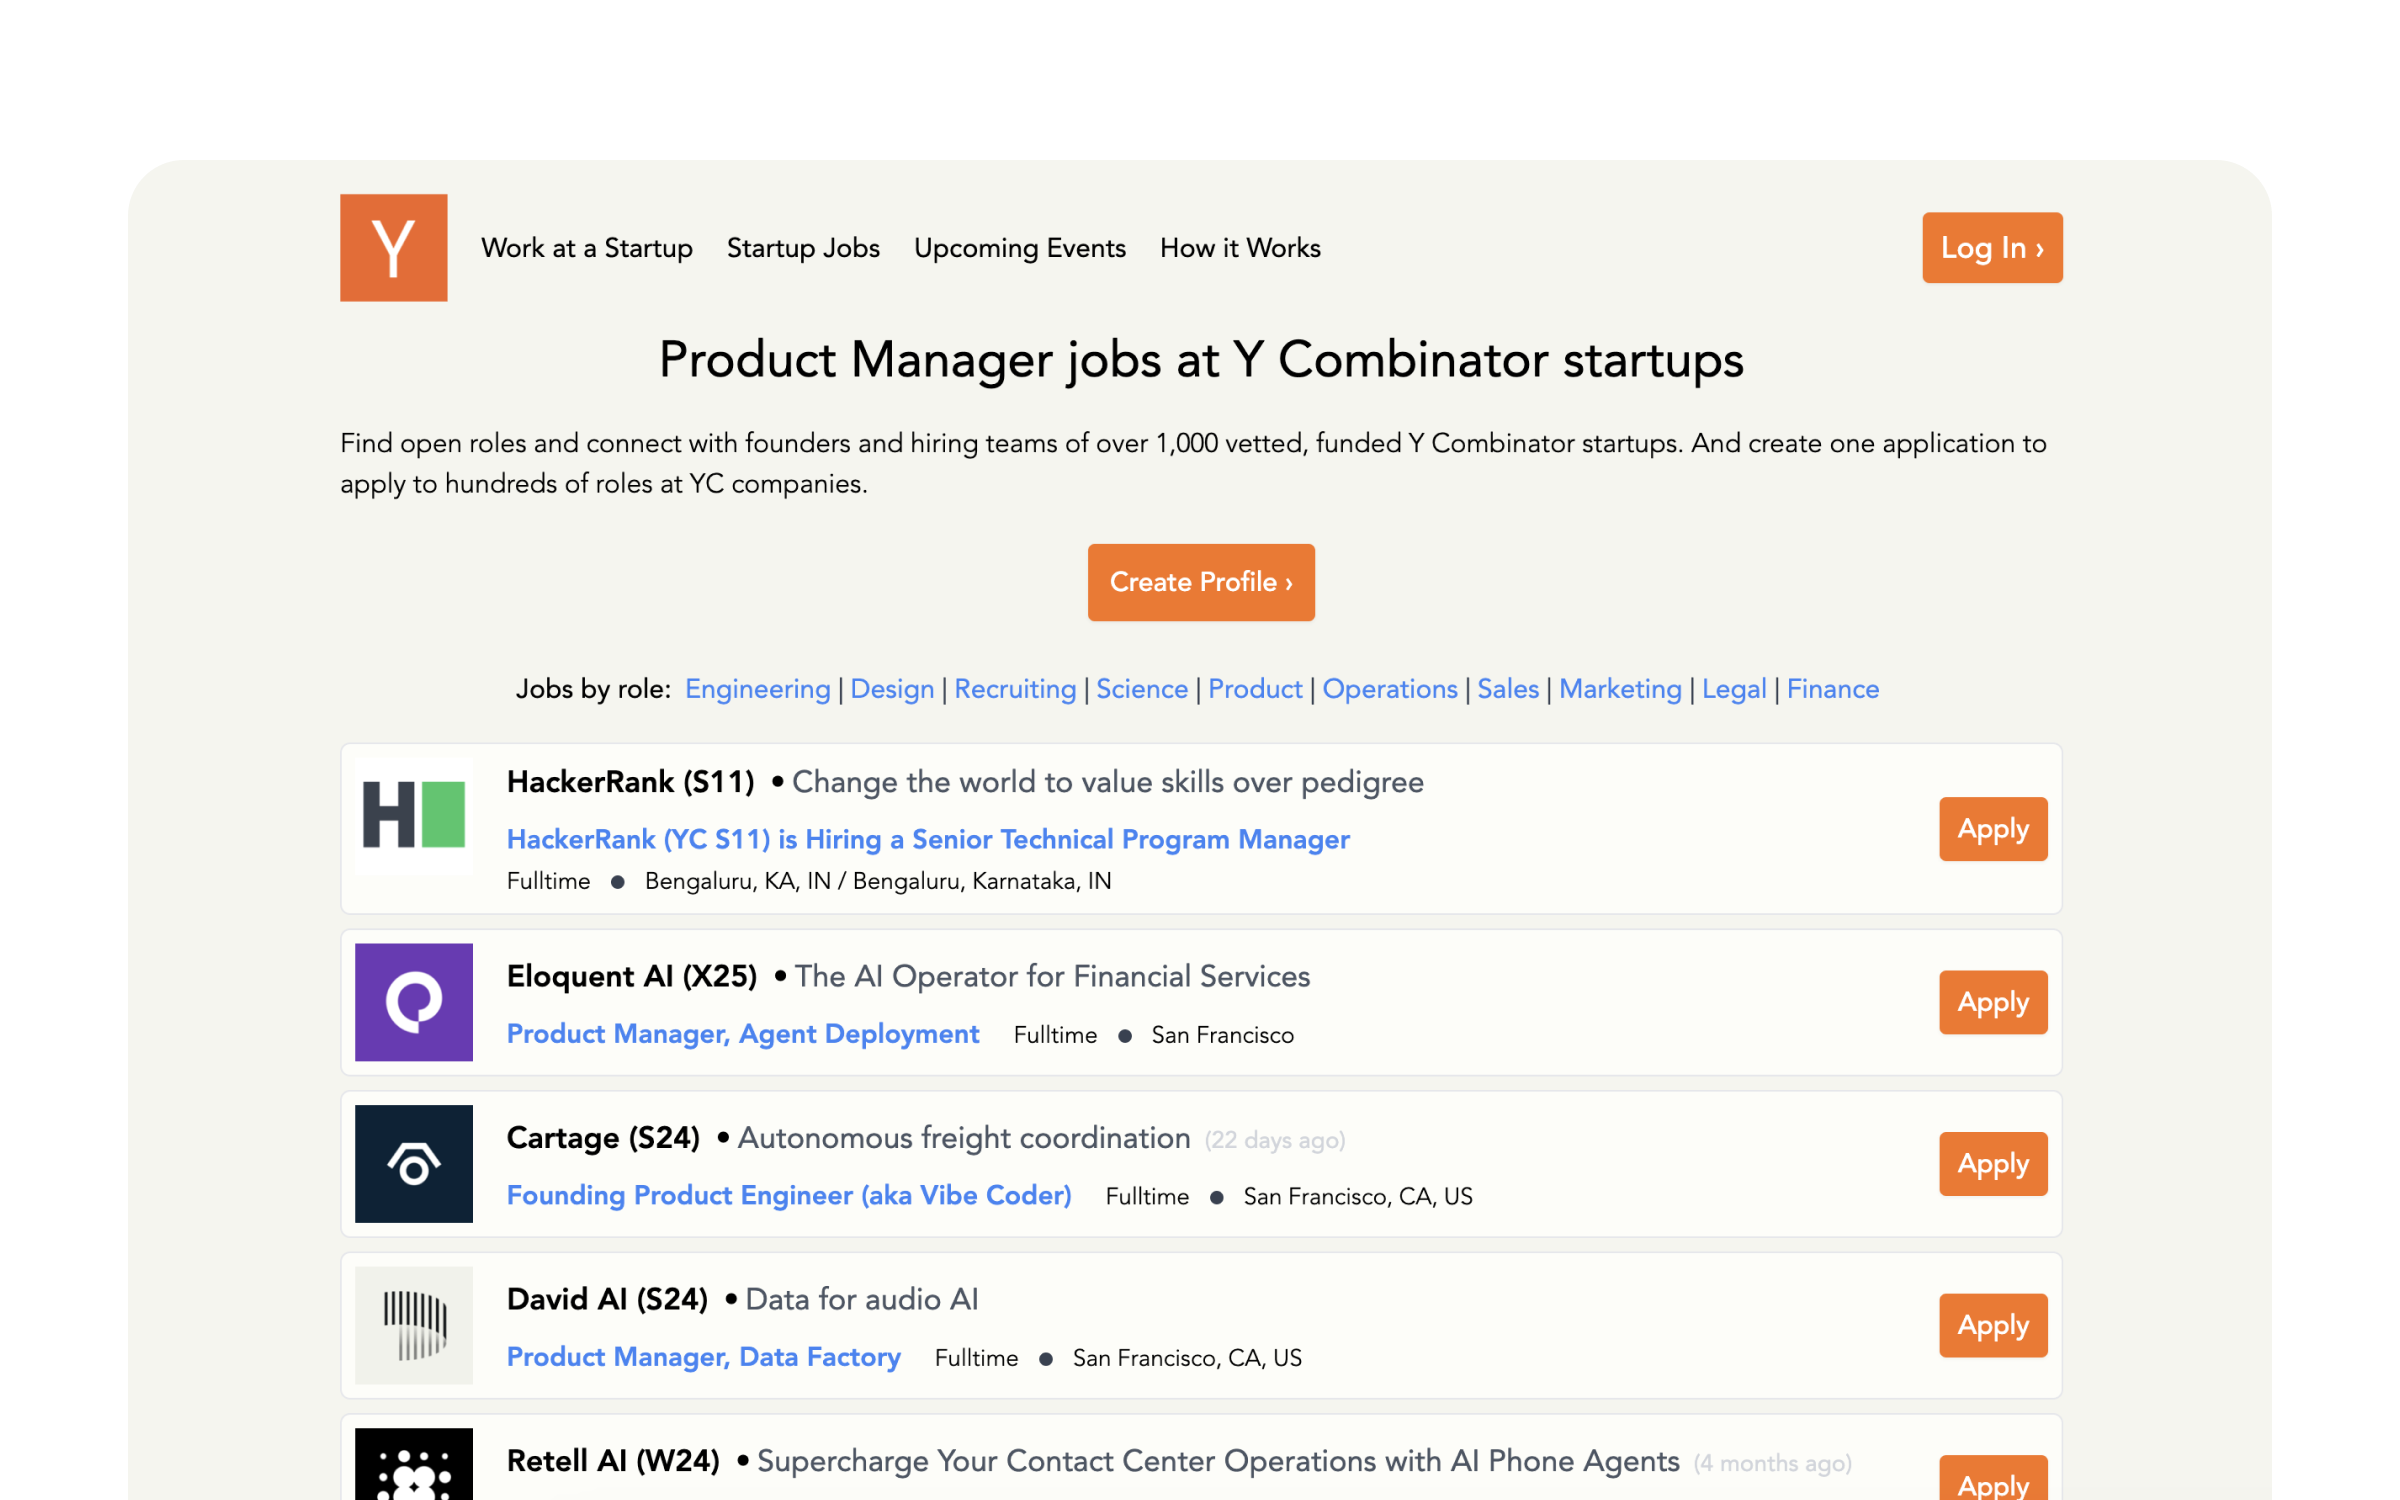Click 'Autonomous freight coordination' tagline
The height and width of the screenshot is (1500, 2400).
tap(964, 1138)
